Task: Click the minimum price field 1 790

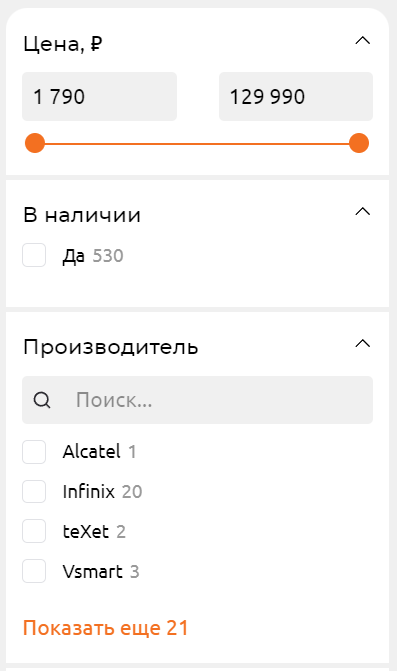Action: coord(99,97)
